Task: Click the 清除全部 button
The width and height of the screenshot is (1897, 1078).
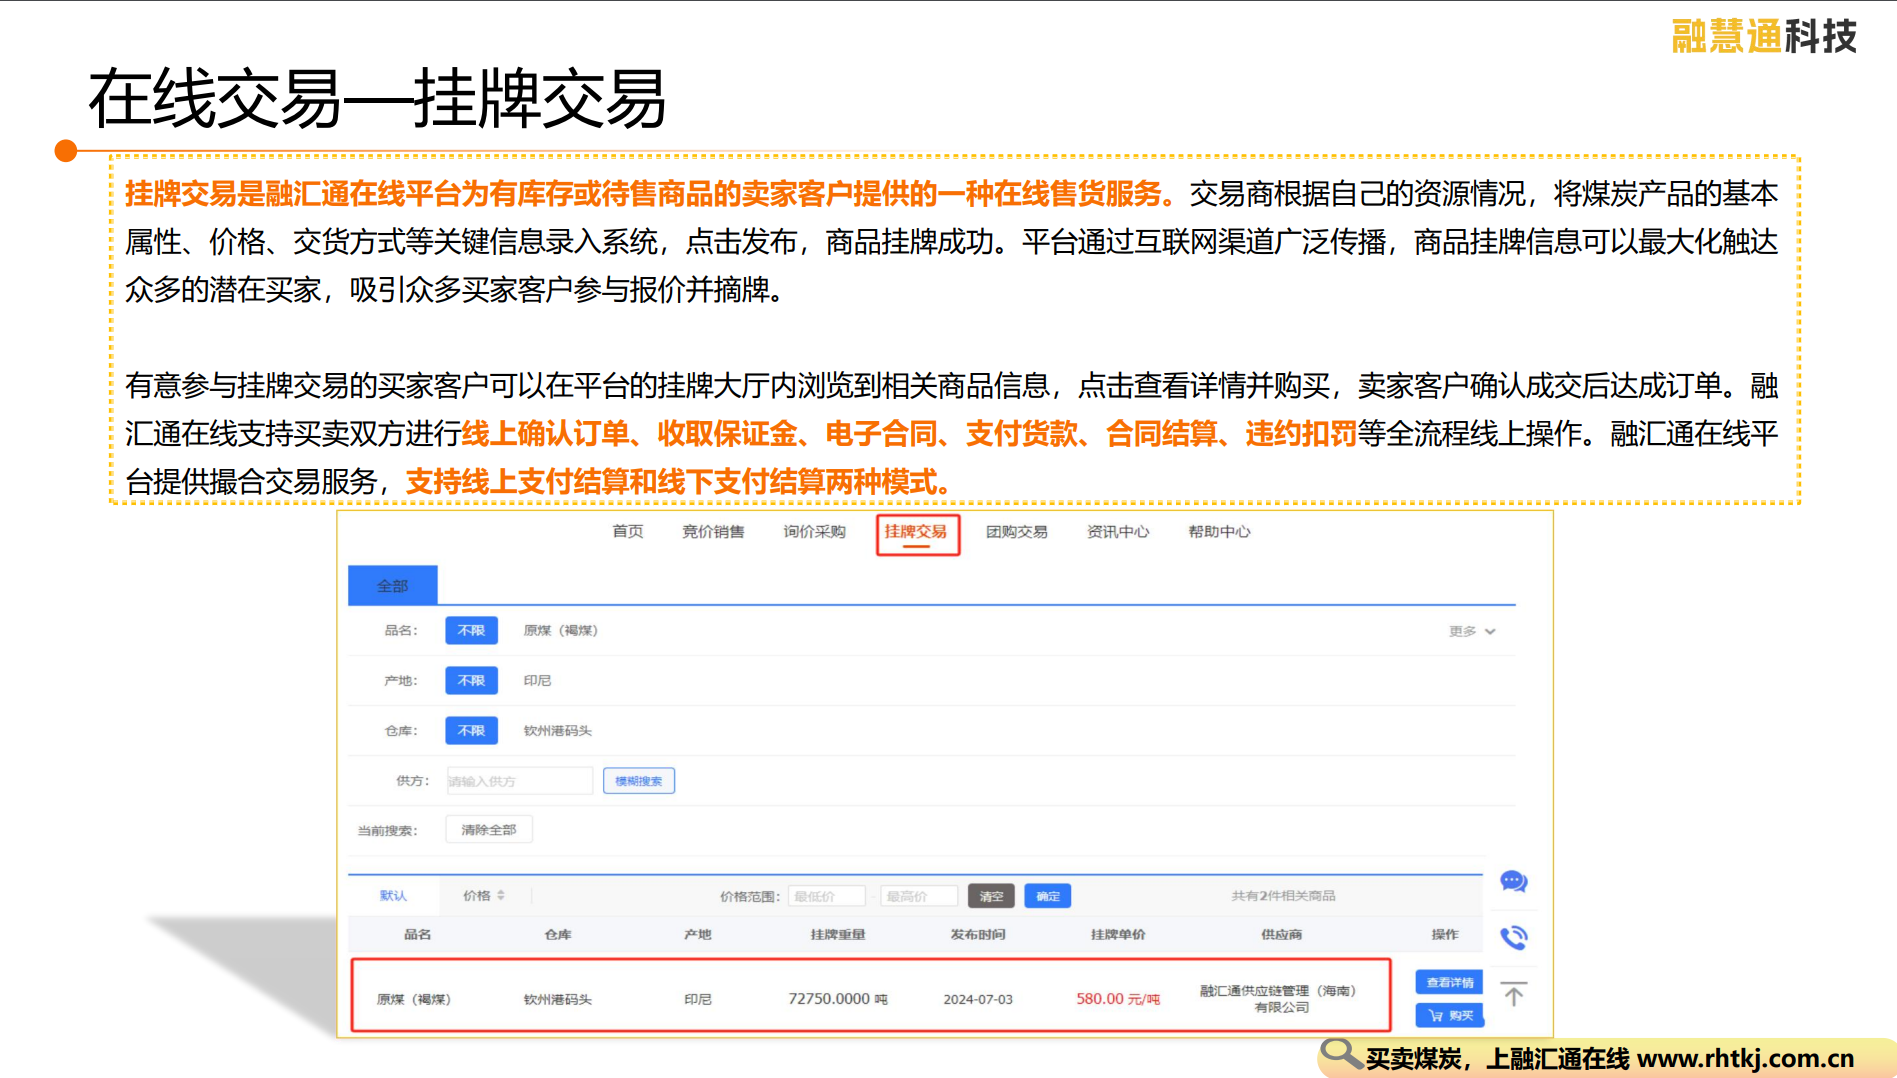Action: click(488, 829)
